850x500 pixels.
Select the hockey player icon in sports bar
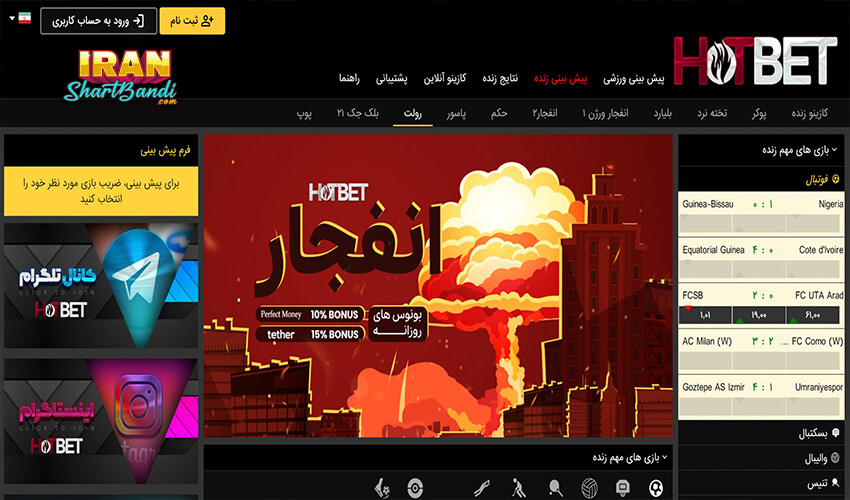click(518, 489)
